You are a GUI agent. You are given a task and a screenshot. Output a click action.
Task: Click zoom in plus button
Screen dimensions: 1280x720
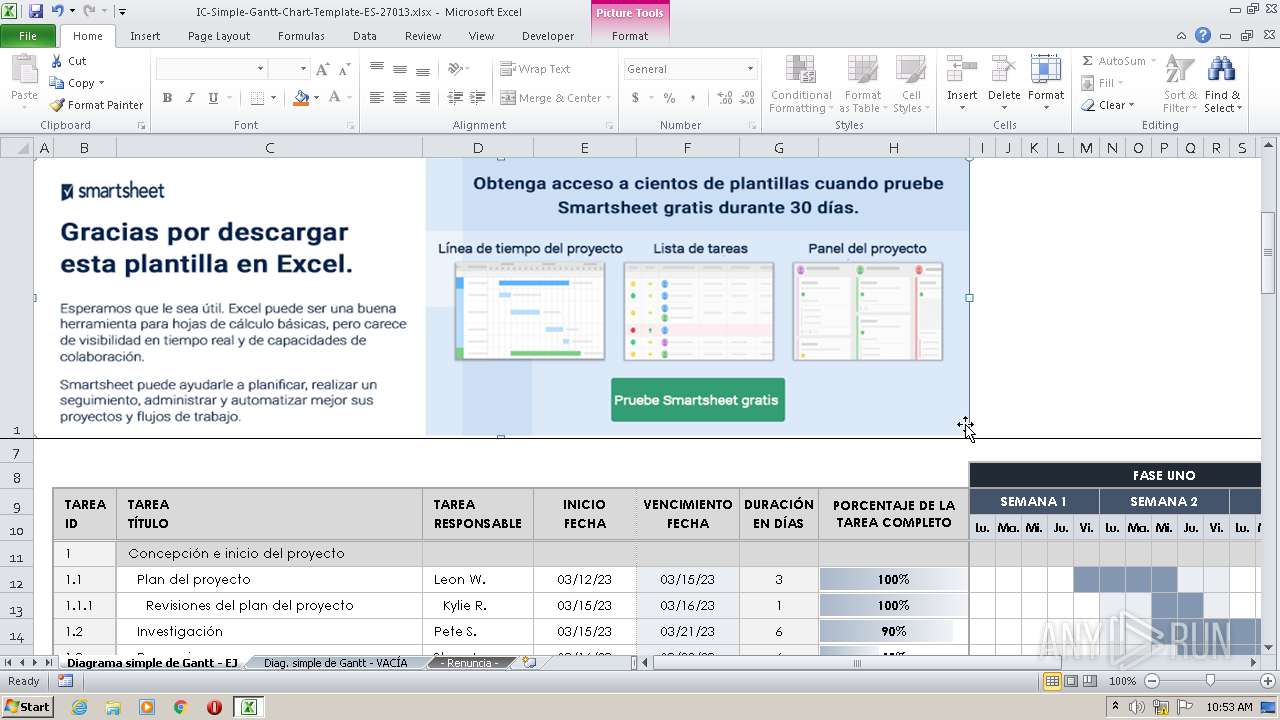(1268, 681)
